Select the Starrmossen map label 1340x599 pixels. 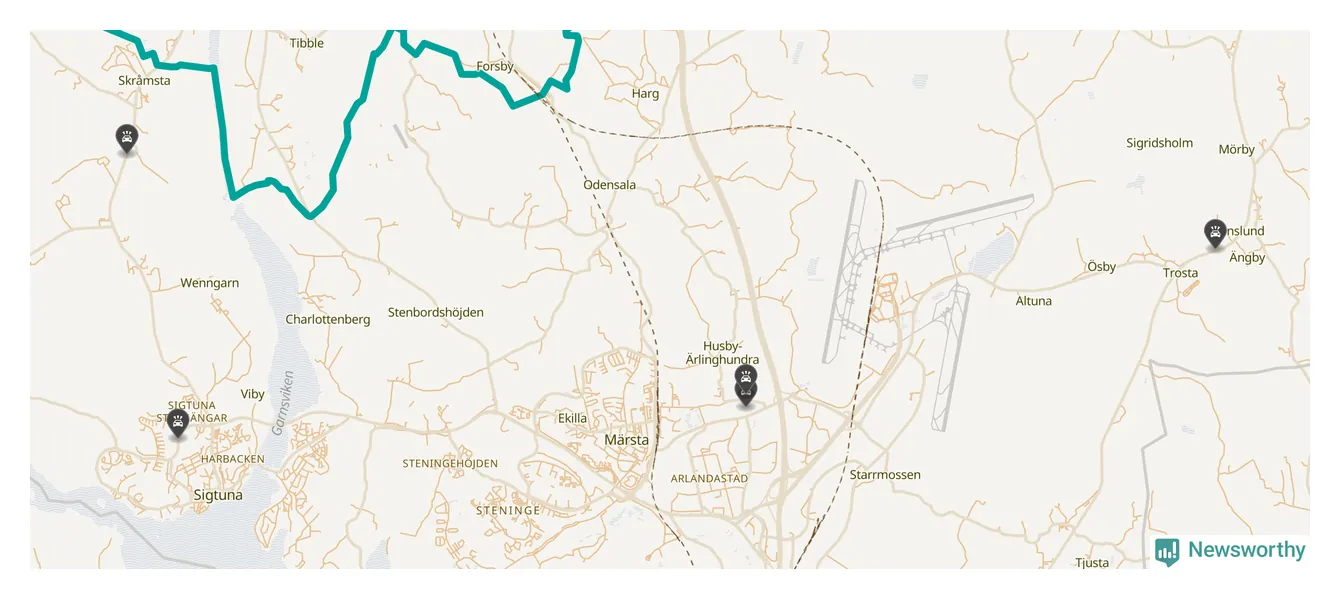[885, 475]
